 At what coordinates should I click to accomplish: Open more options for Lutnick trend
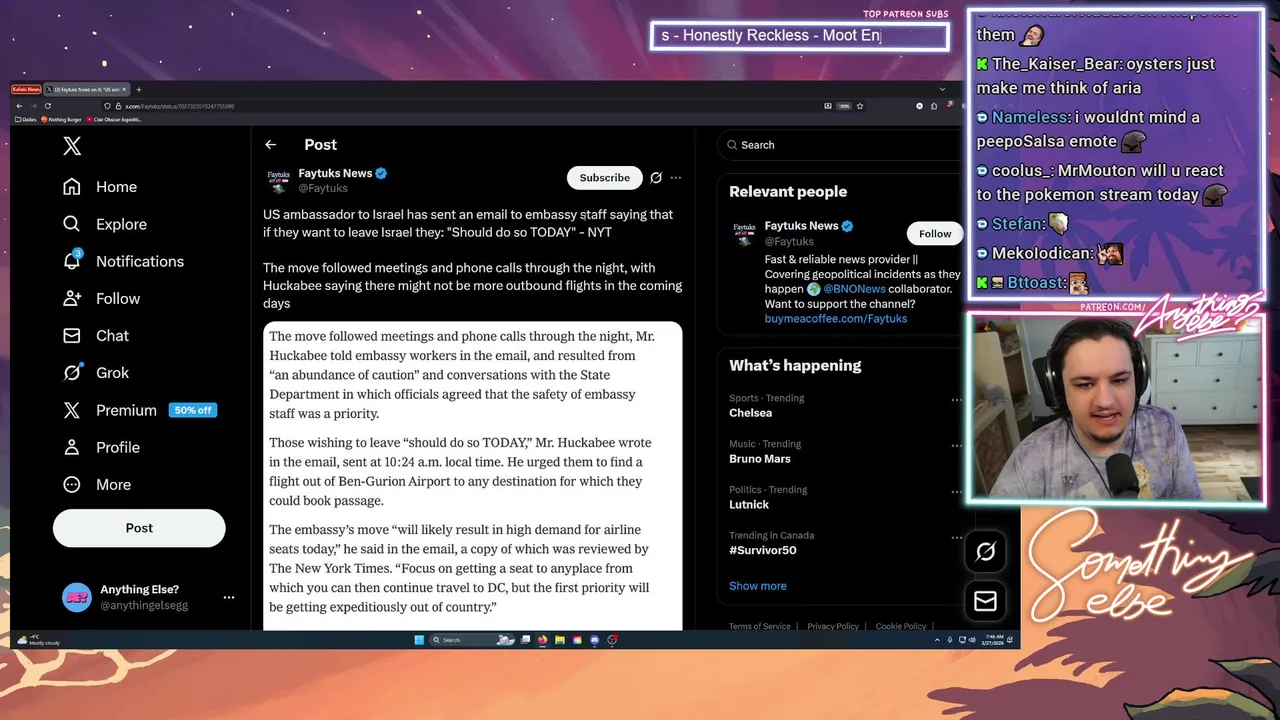pos(956,492)
